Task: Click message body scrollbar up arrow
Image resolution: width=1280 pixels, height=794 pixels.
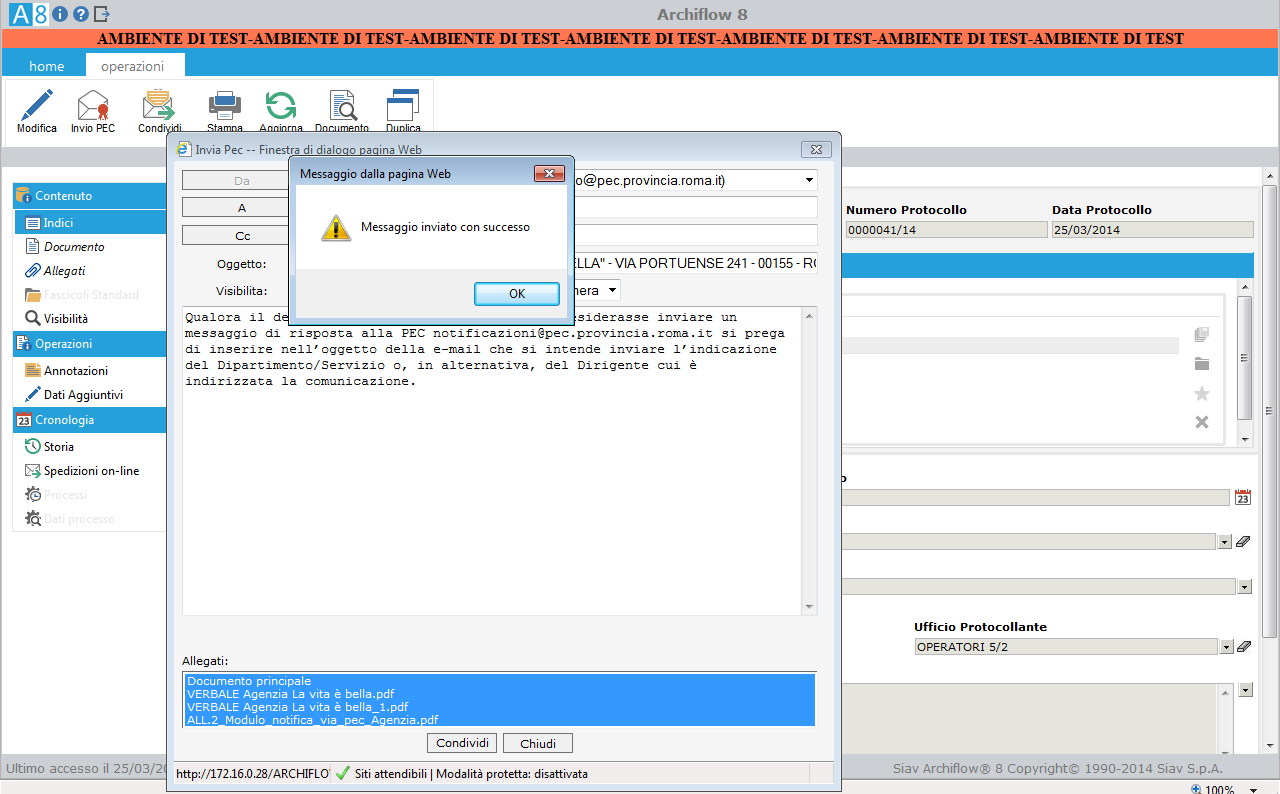Action: [x=809, y=315]
